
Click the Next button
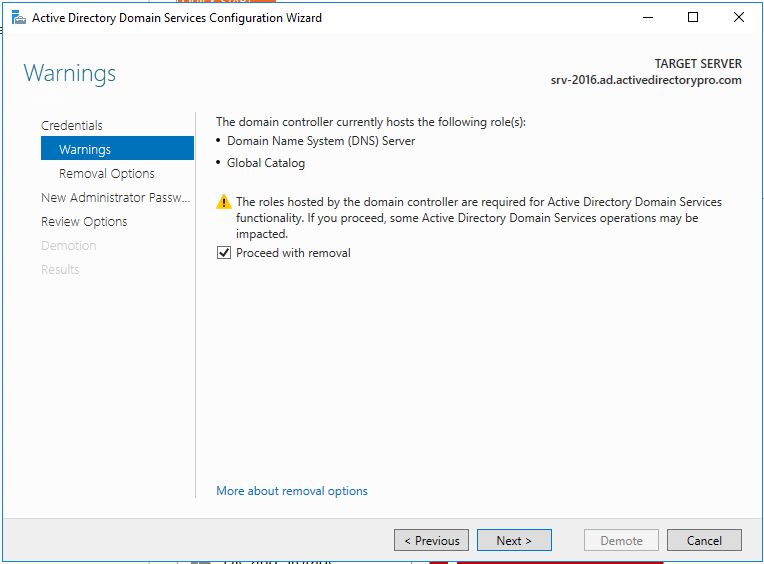tap(514, 540)
